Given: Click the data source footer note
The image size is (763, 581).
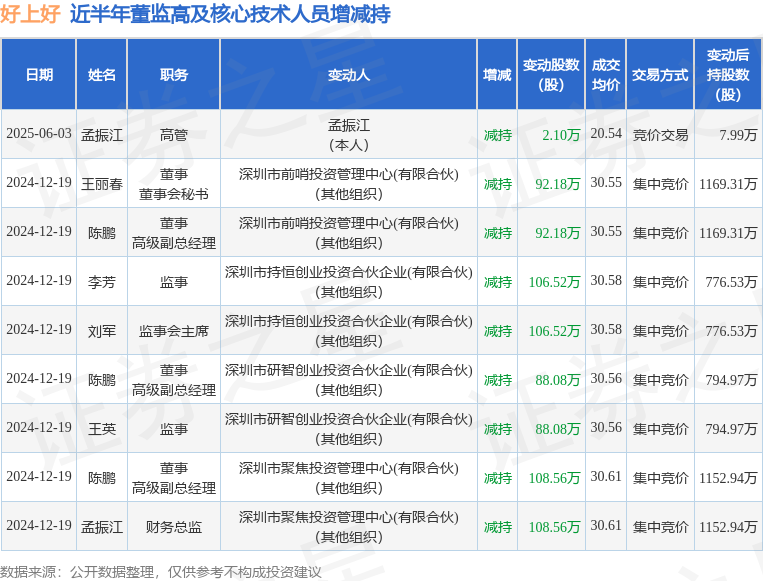Looking at the screenshot, I should 161,572.
